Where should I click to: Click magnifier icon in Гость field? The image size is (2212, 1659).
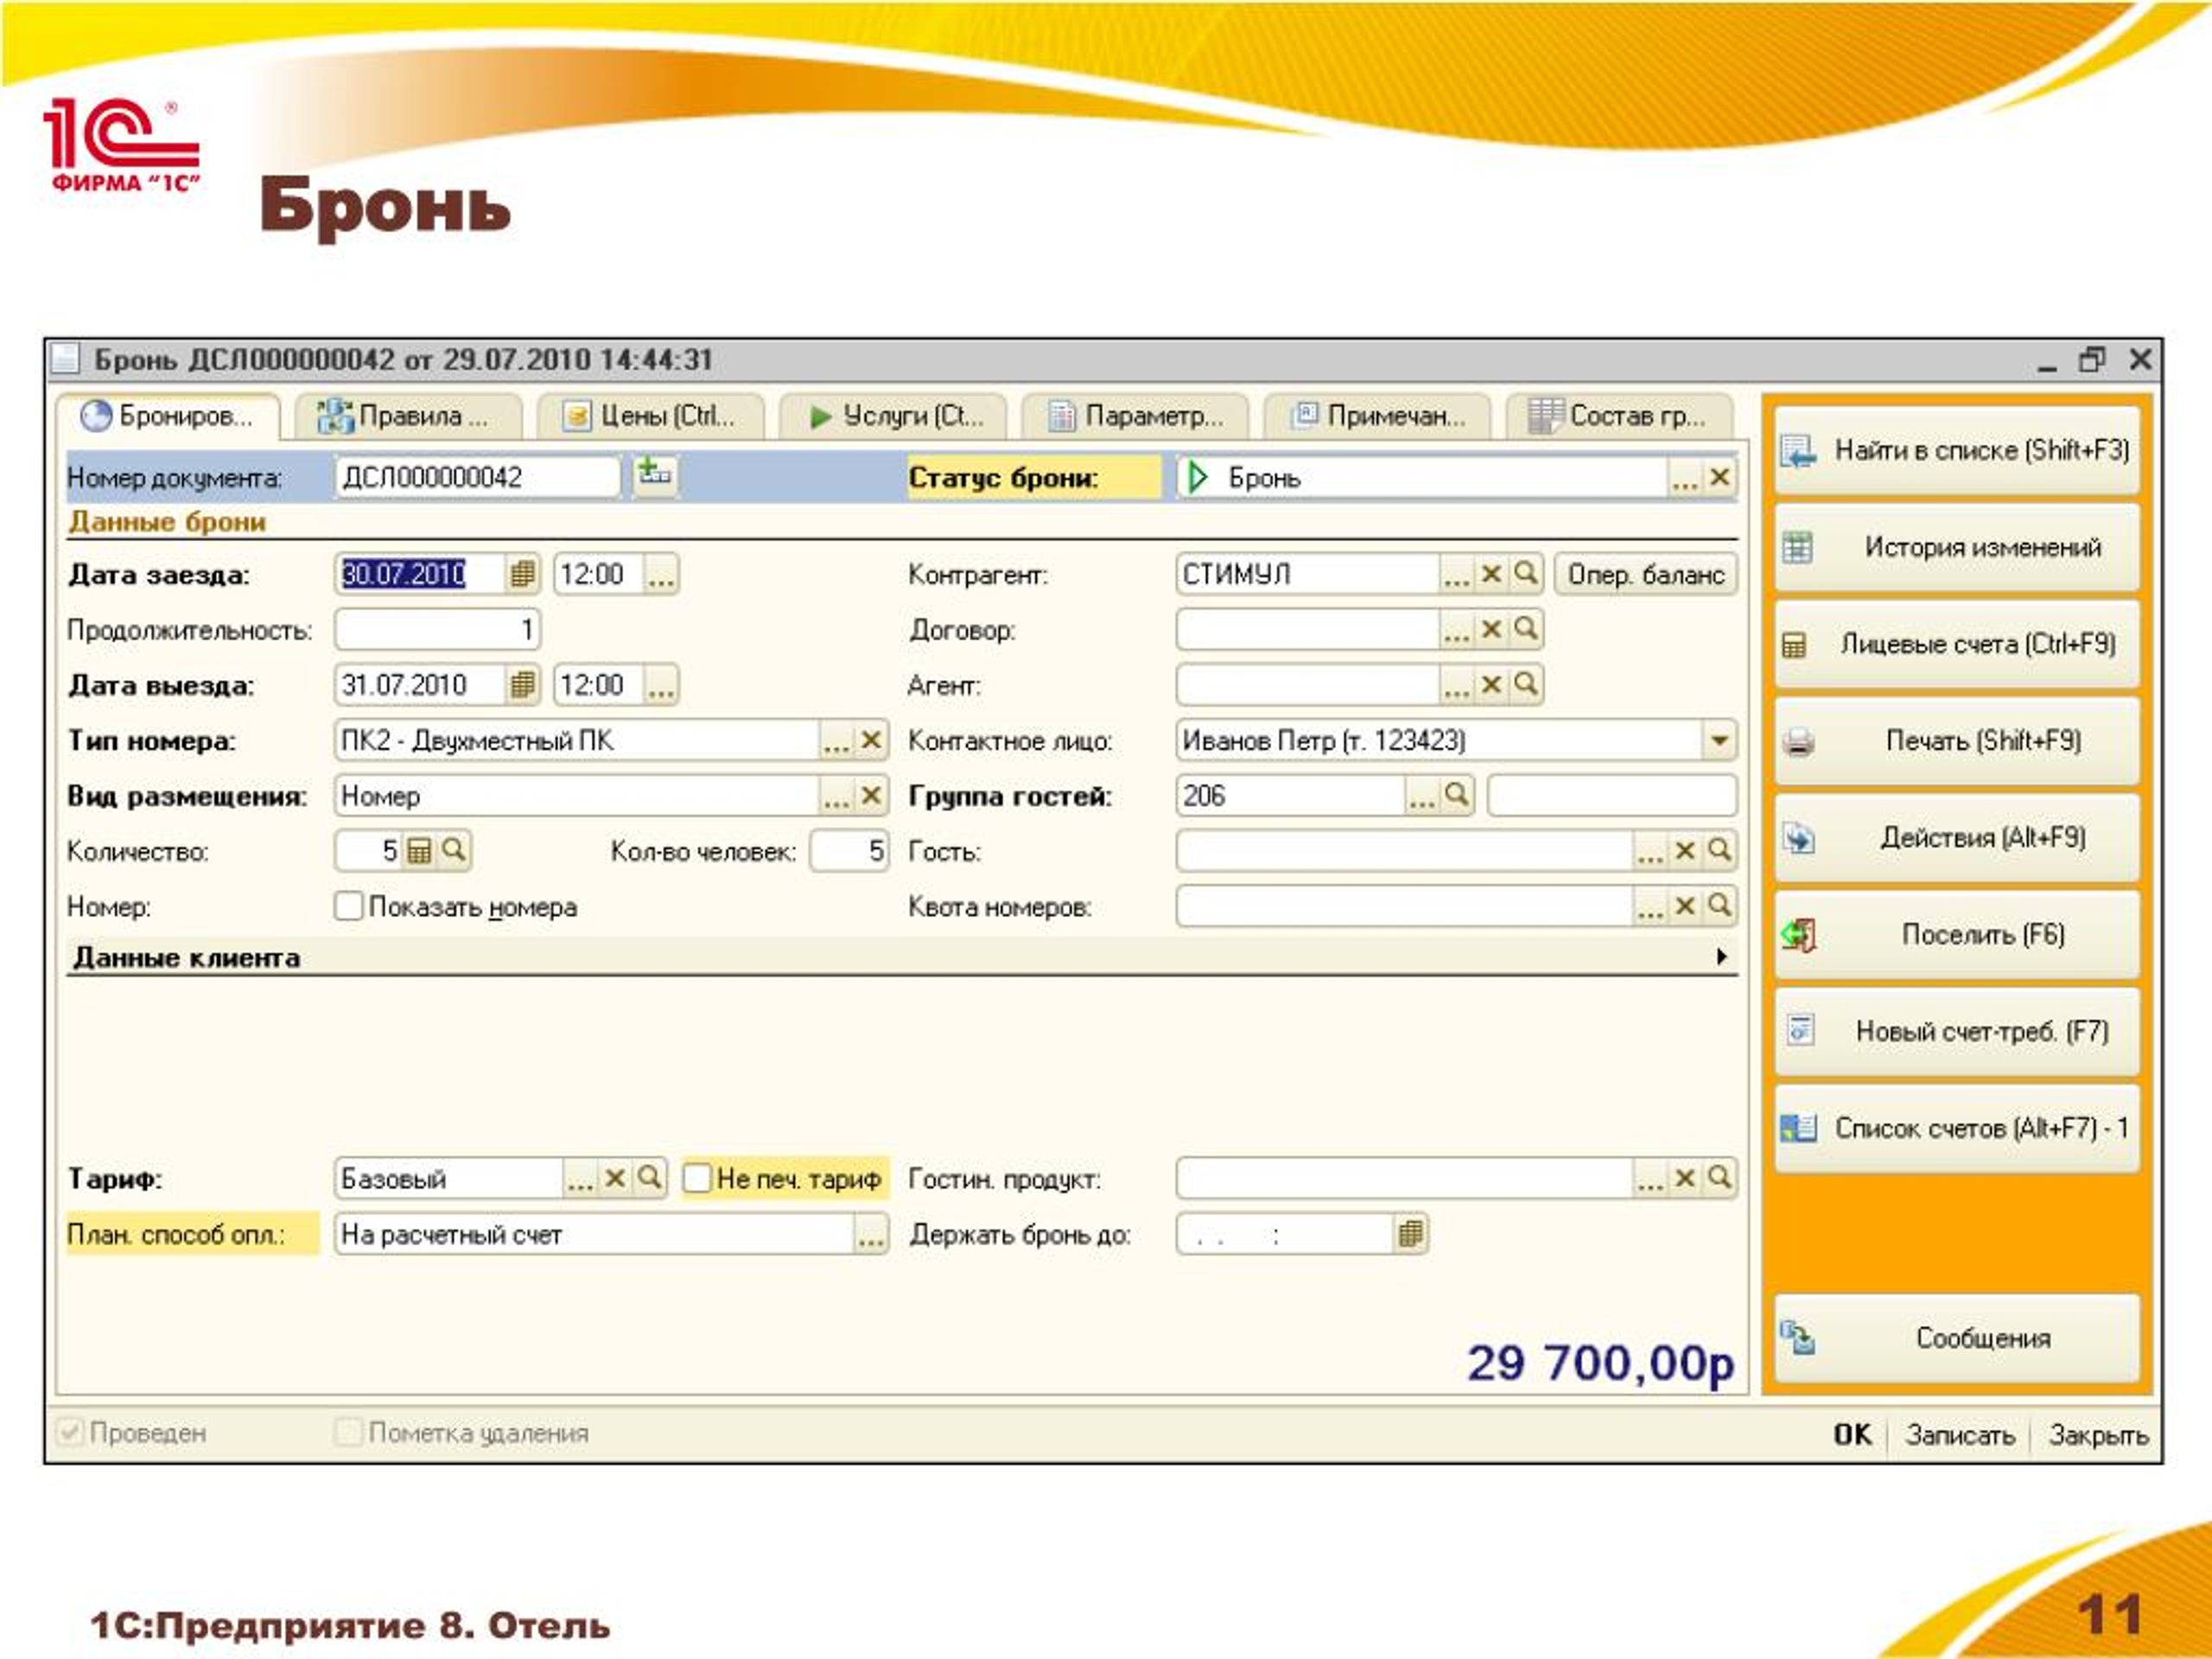(x=1719, y=850)
